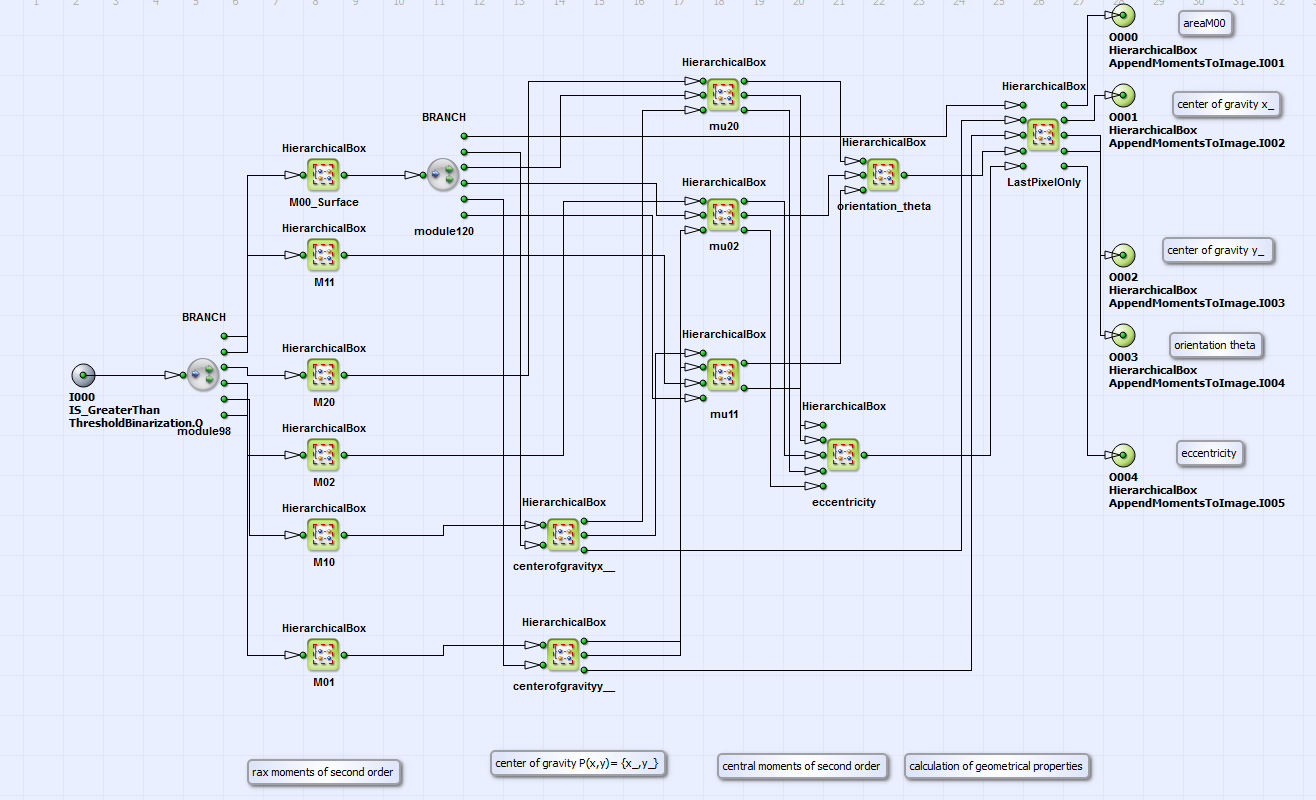Click the LastPixelOnly module icon
Viewport: 1316px width, 800px height.
click(x=1043, y=135)
